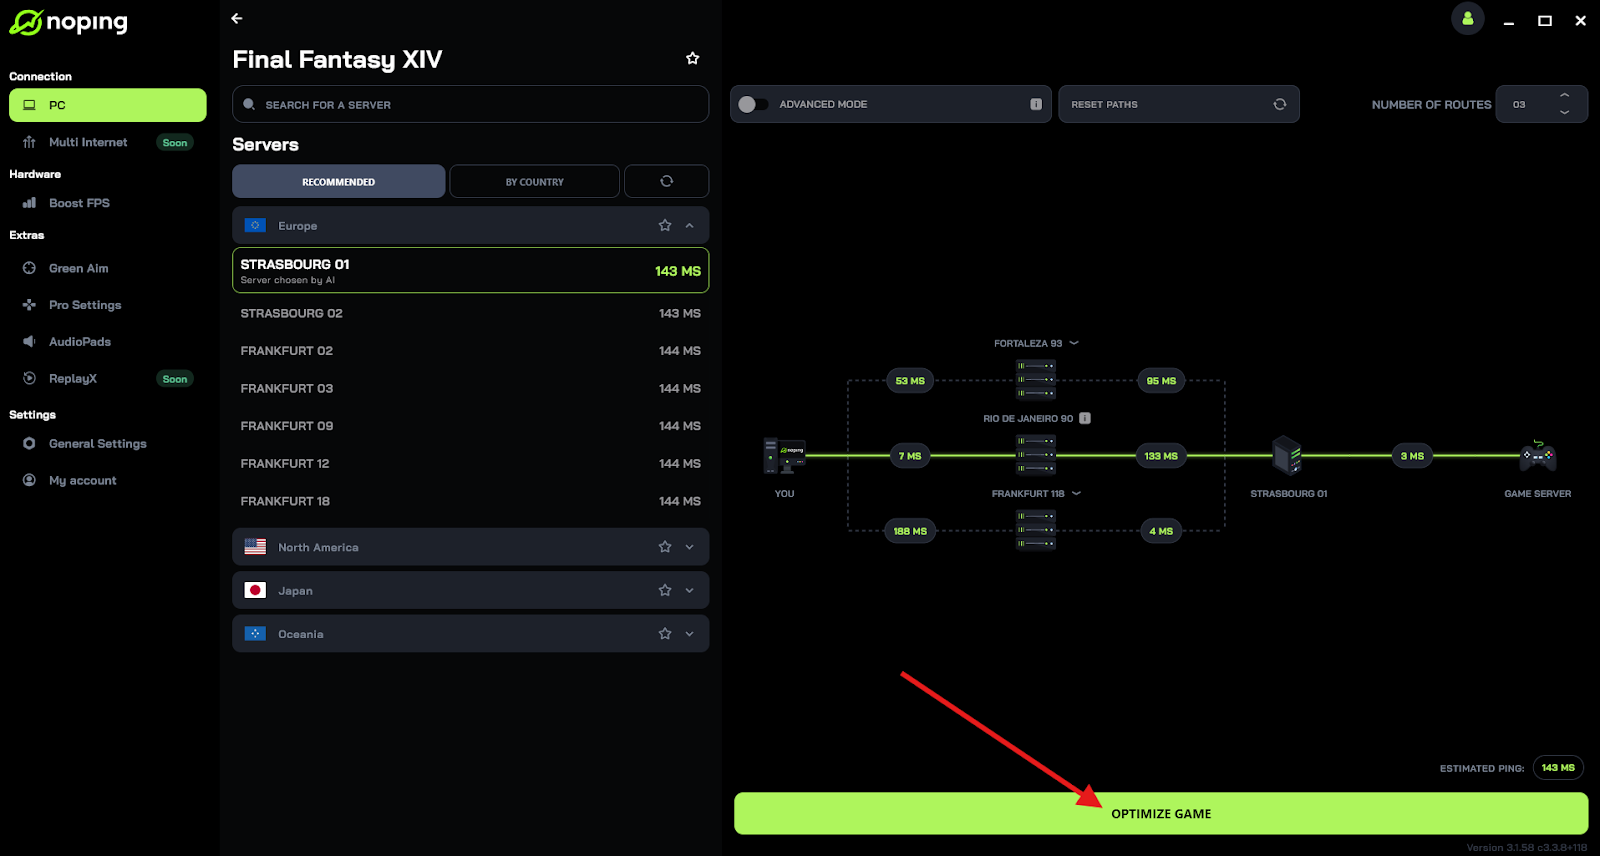
Task: Select the Frankfurt 03 server
Action: 471,388
